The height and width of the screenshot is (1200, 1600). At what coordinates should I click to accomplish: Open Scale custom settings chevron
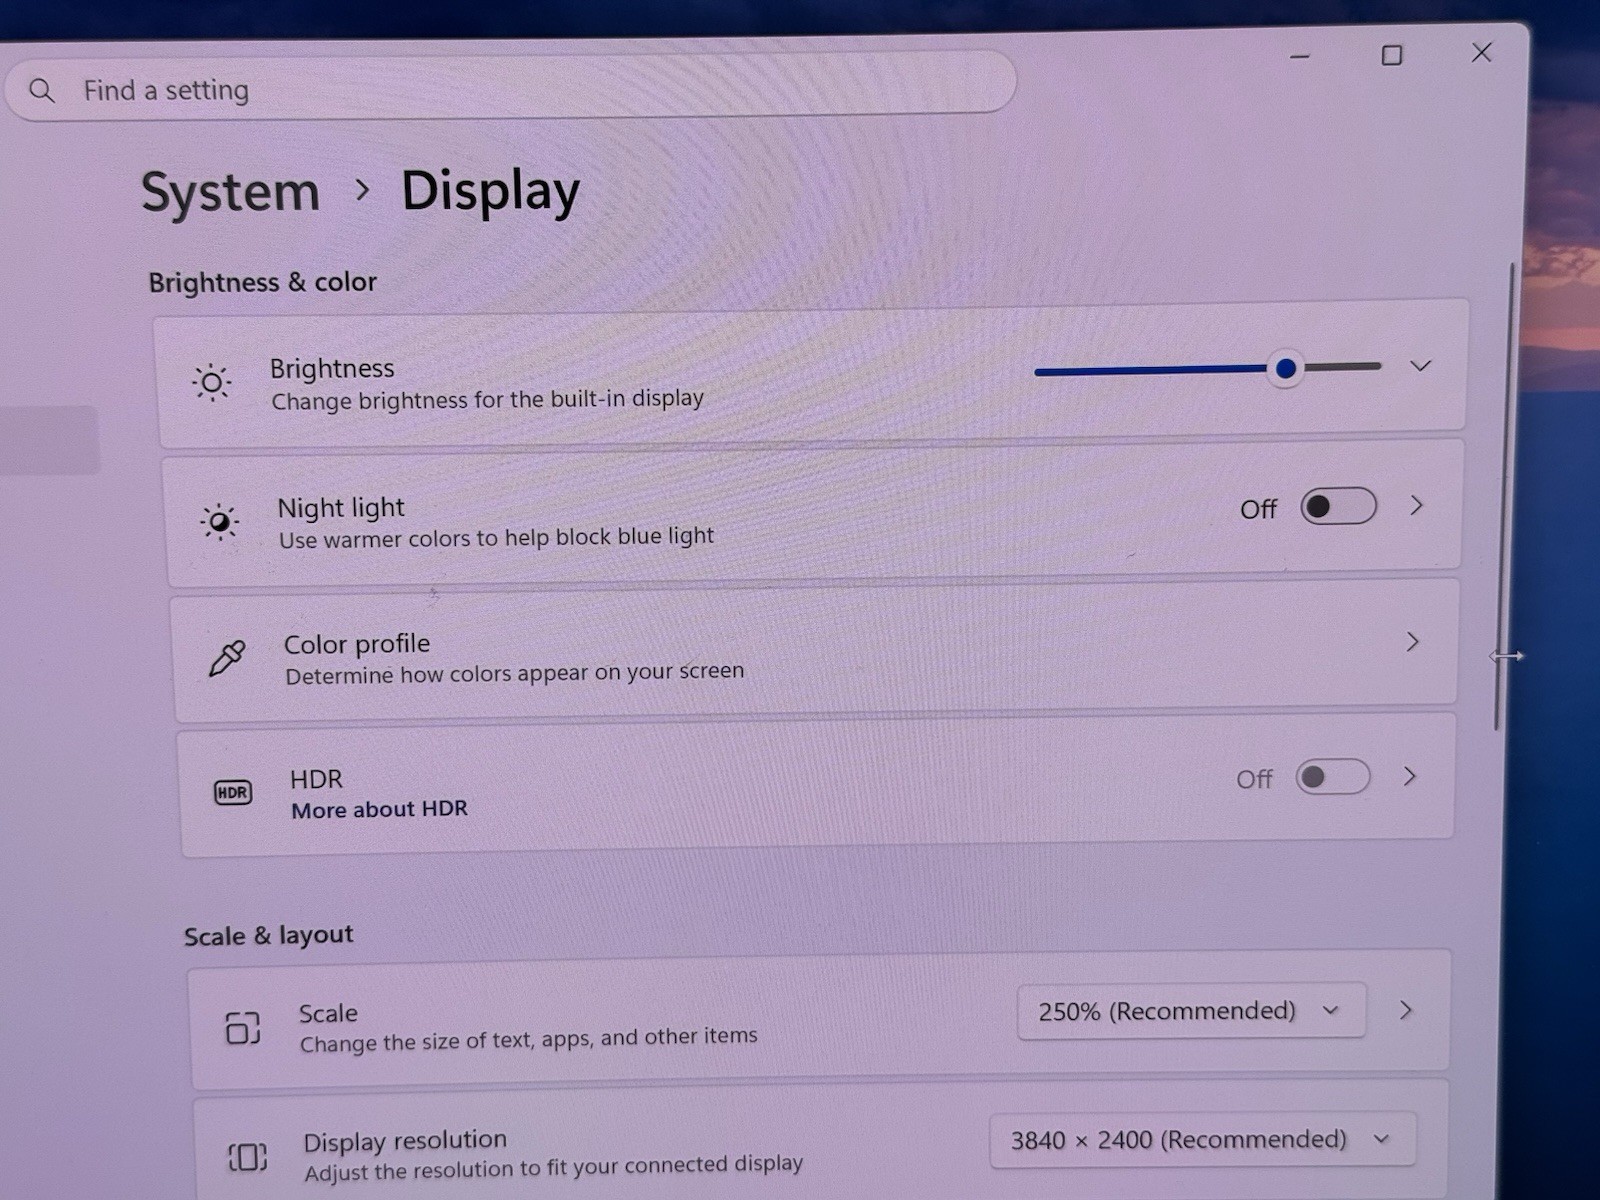pyautogui.click(x=1405, y=1010)
